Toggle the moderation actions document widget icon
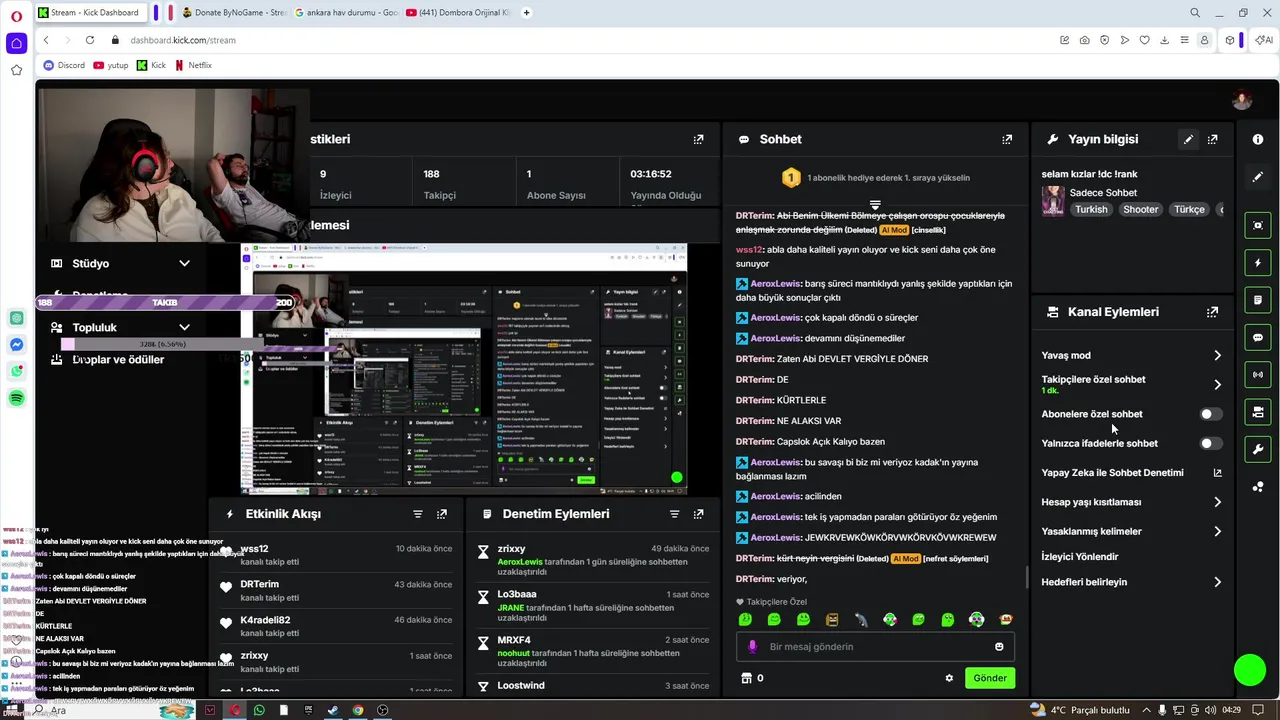 click(1258, 300)
